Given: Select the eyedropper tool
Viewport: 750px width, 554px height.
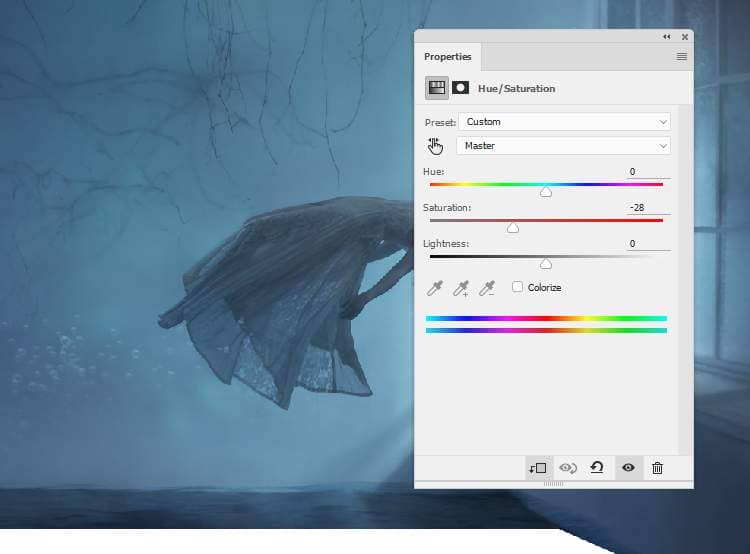Looking at the screenshot, I should click(x=435, y=288).
